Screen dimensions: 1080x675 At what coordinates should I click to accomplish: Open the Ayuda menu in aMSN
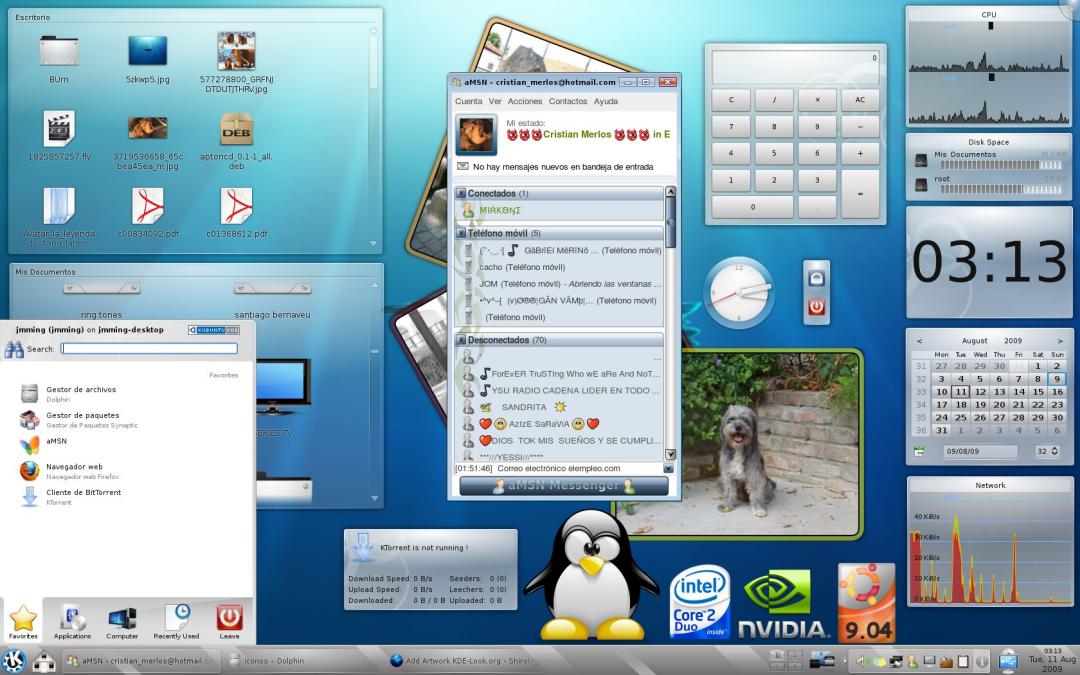coord(605,101)
